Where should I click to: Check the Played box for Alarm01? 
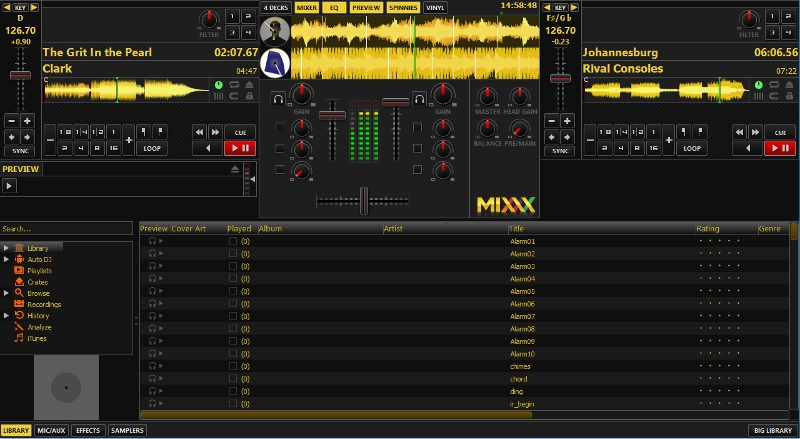pyautogui.click(x=233, y=241)
